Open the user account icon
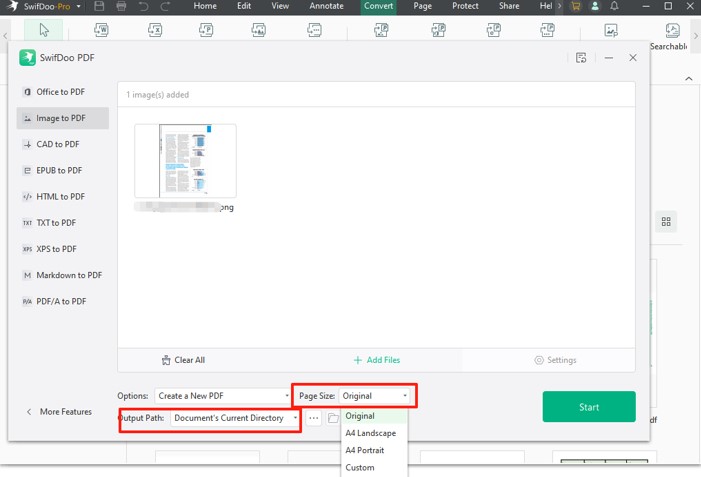 pos(595,6)
